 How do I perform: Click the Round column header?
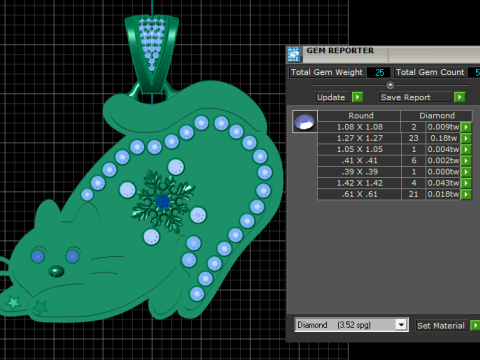(x=359, y=116)
